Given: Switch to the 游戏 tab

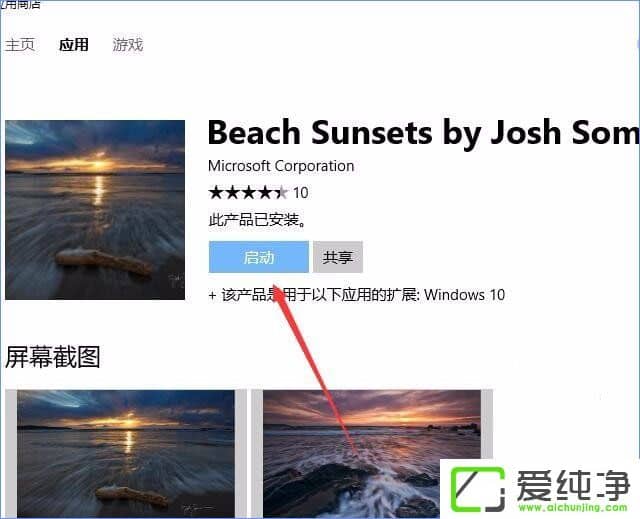Looking at the screenshot, I should click(x=128, y=44).
